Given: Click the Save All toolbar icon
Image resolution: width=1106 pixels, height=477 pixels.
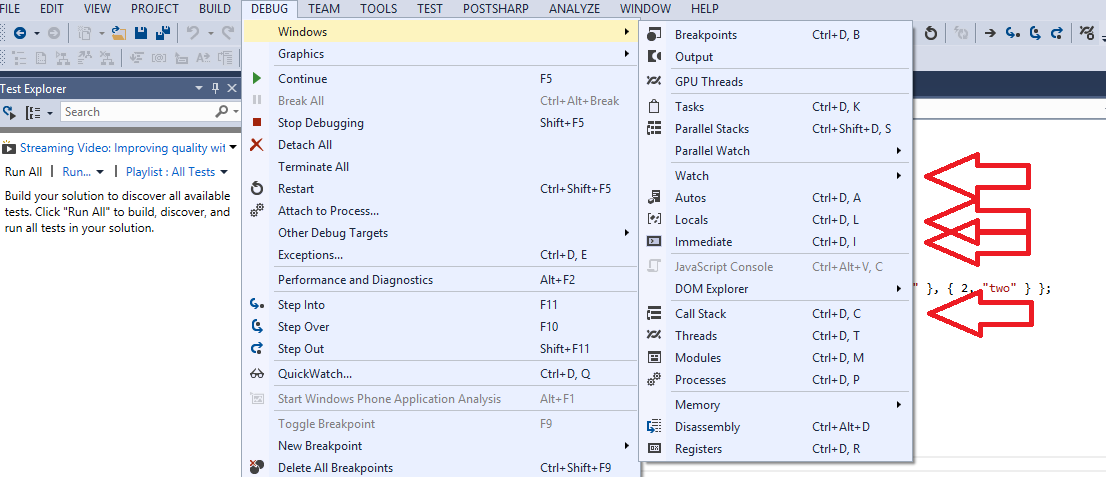Looking at the screenshot, I should [164, 34].
